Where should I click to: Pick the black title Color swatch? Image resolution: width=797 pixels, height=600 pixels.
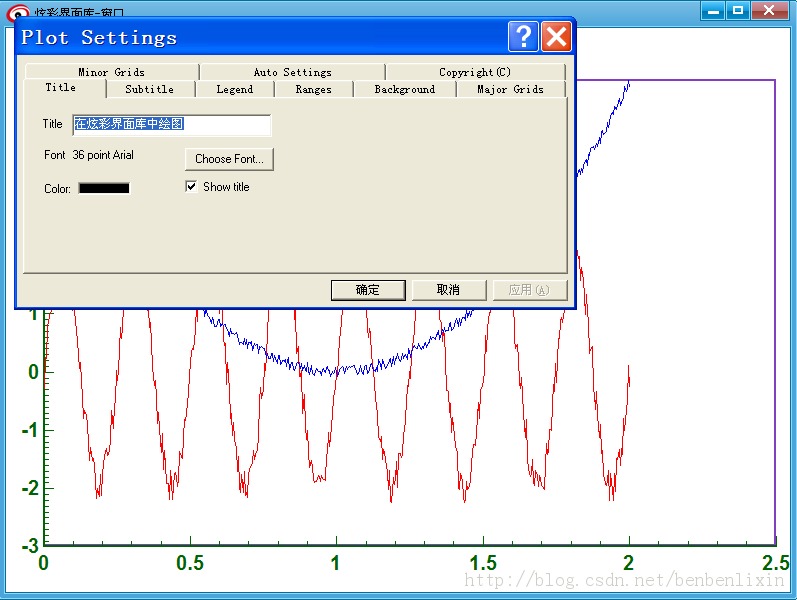pyautogui.click(x=104, y=188)
